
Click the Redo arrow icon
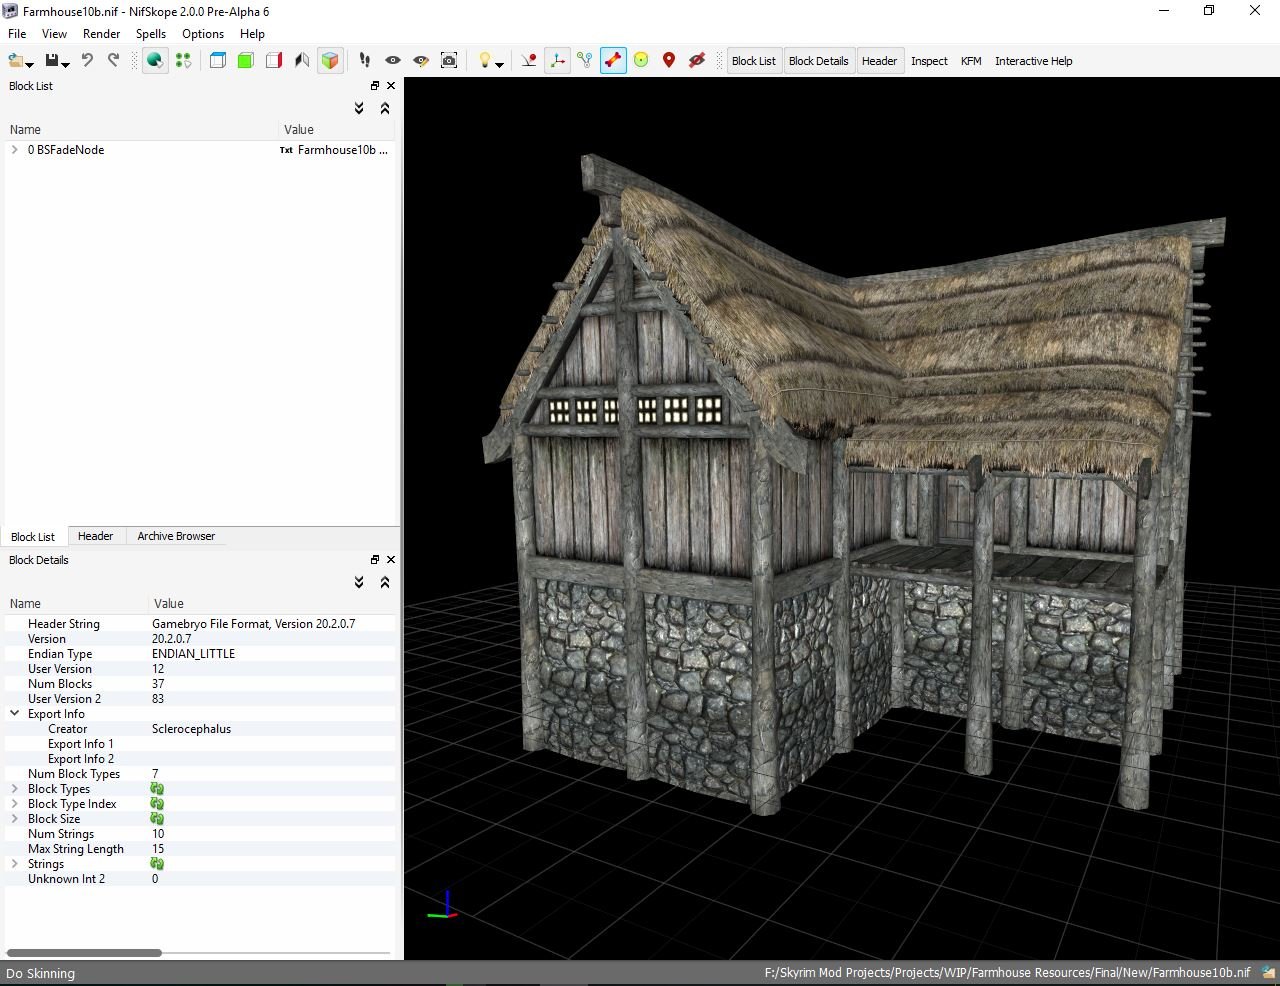(113, 61)
